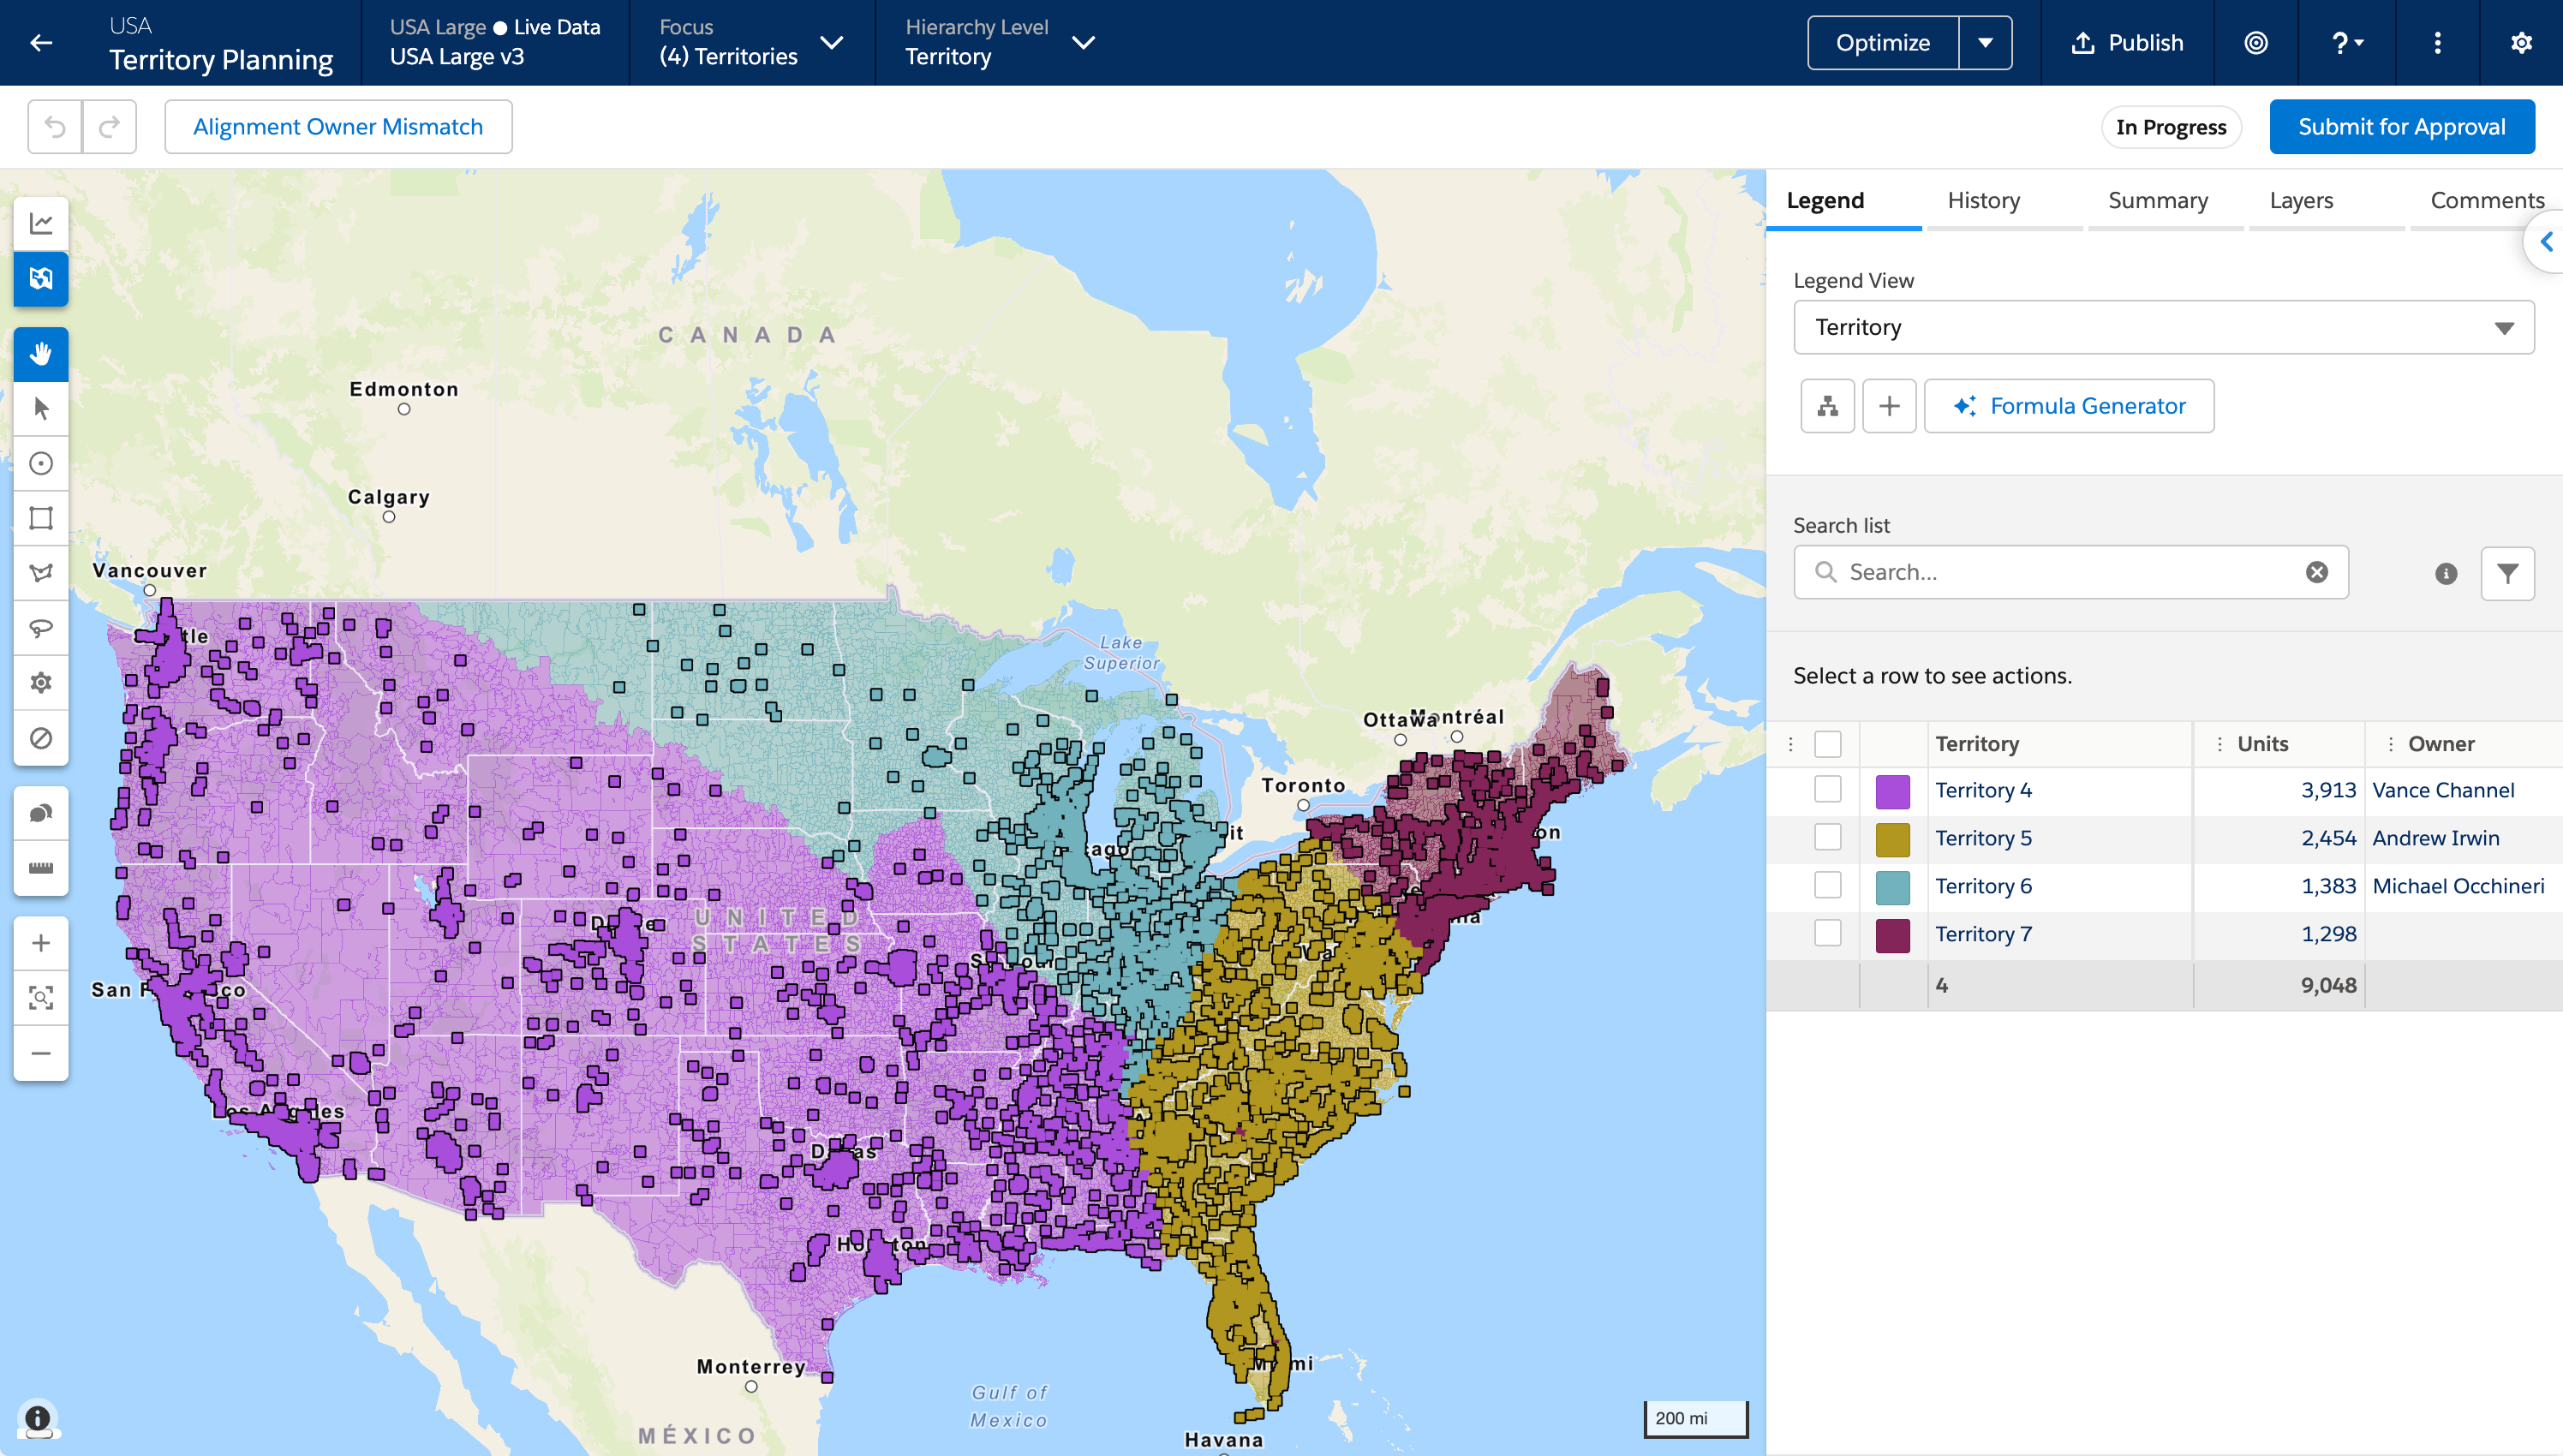Click the zoom-to-selection frame icon
This screenshot has width=2563, height=1456.
(41, 998)
